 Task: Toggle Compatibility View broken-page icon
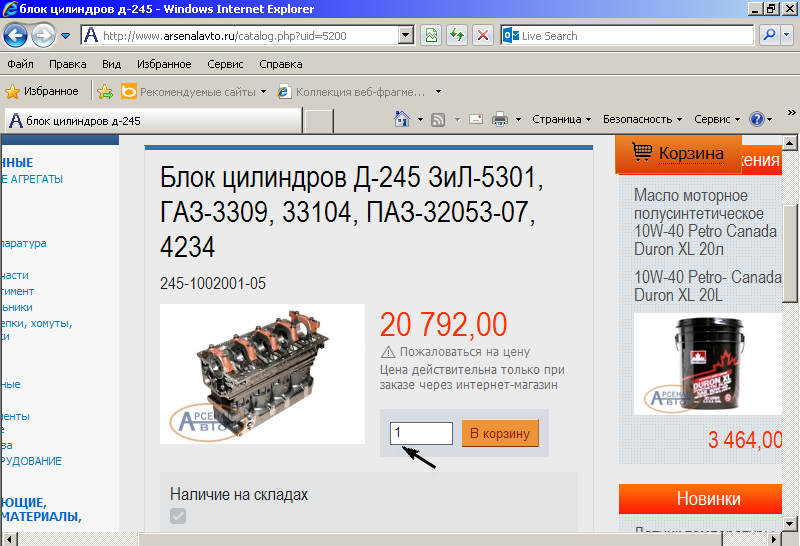pos(431,36)
